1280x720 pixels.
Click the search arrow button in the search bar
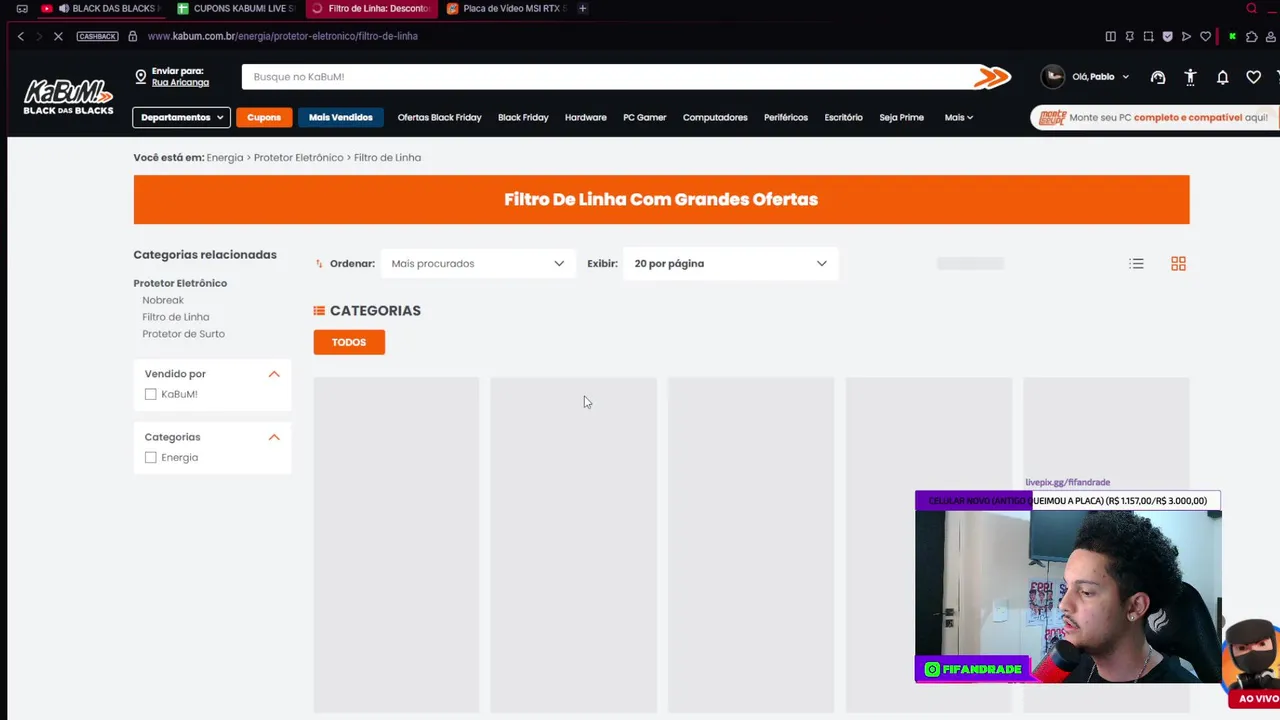point(992,77)
